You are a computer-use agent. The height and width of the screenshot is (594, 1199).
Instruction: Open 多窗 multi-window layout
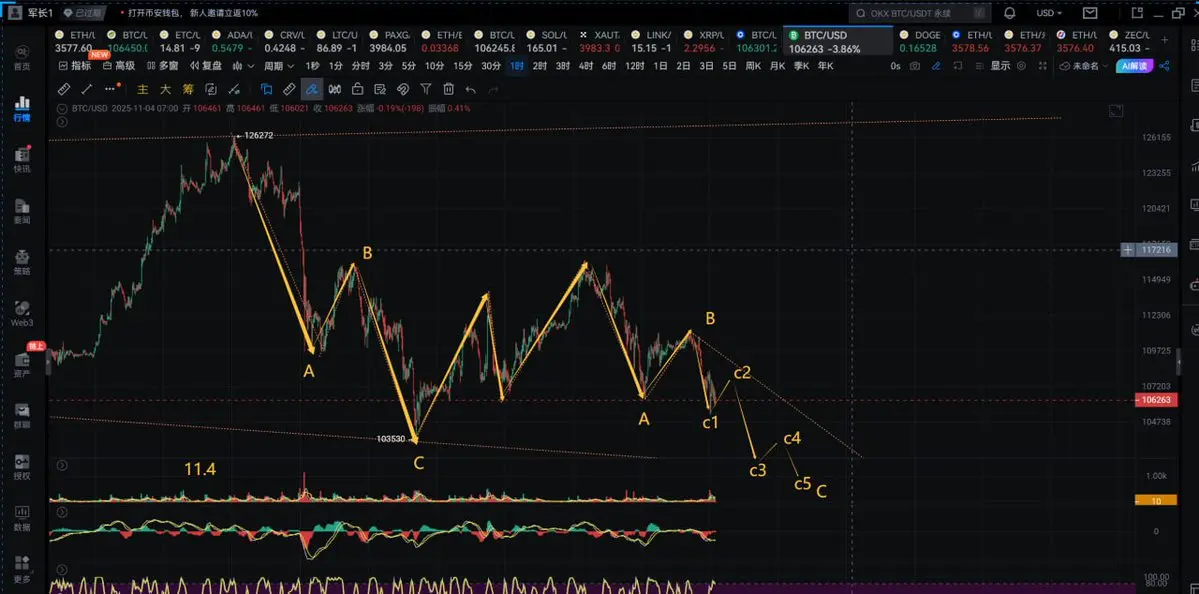point(162,66)
